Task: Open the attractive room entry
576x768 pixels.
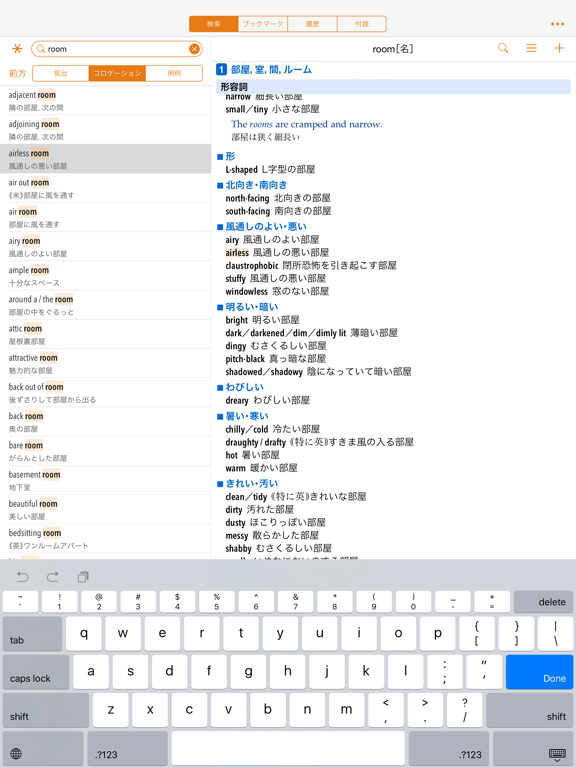Action: (105, 363)
